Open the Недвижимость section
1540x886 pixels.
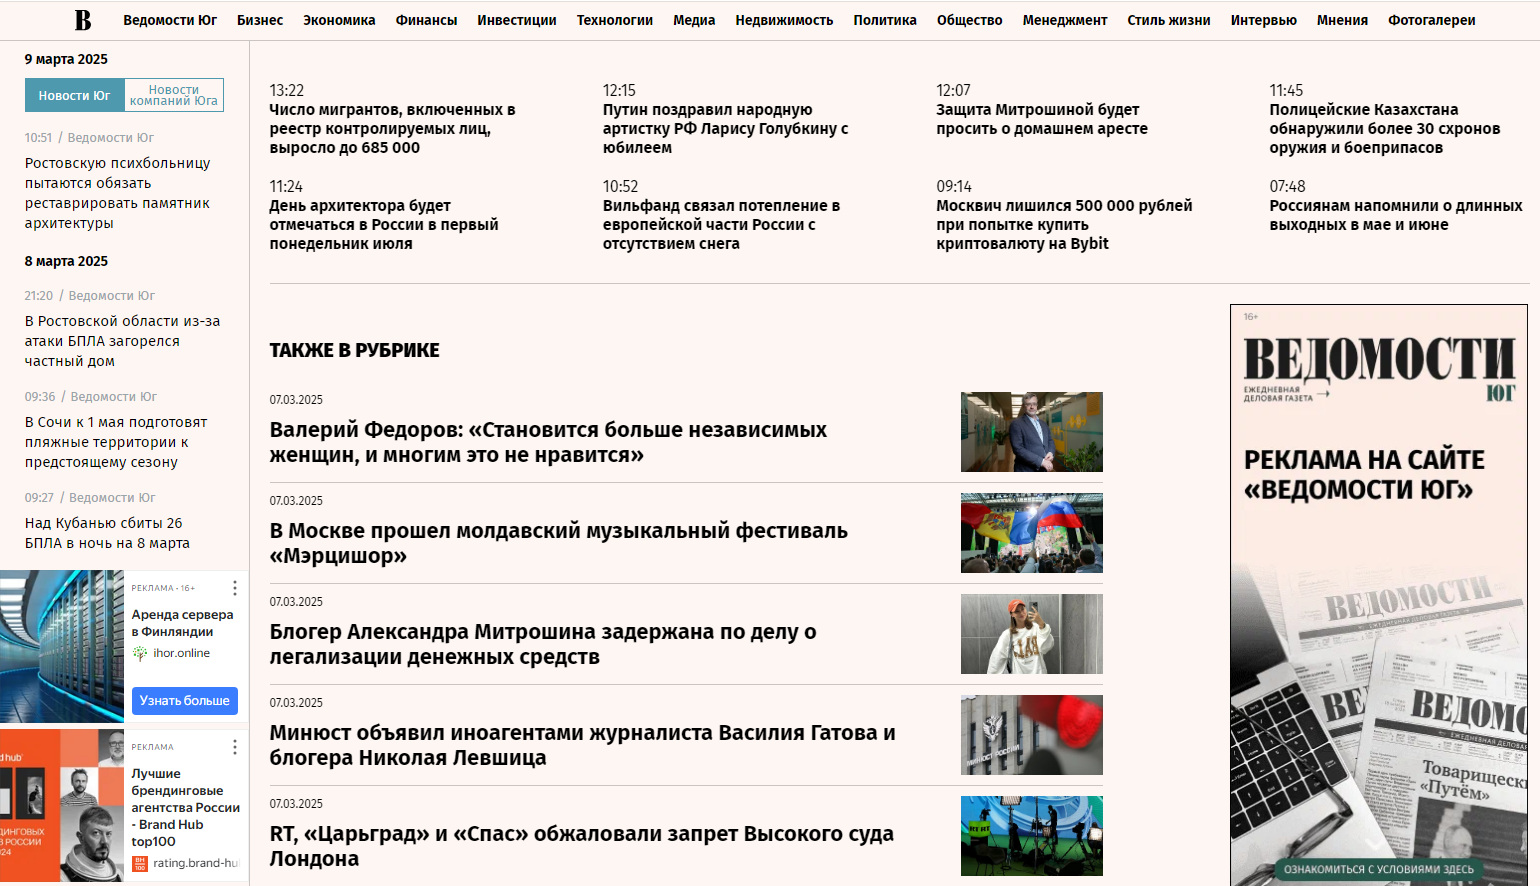coord(784,20)
